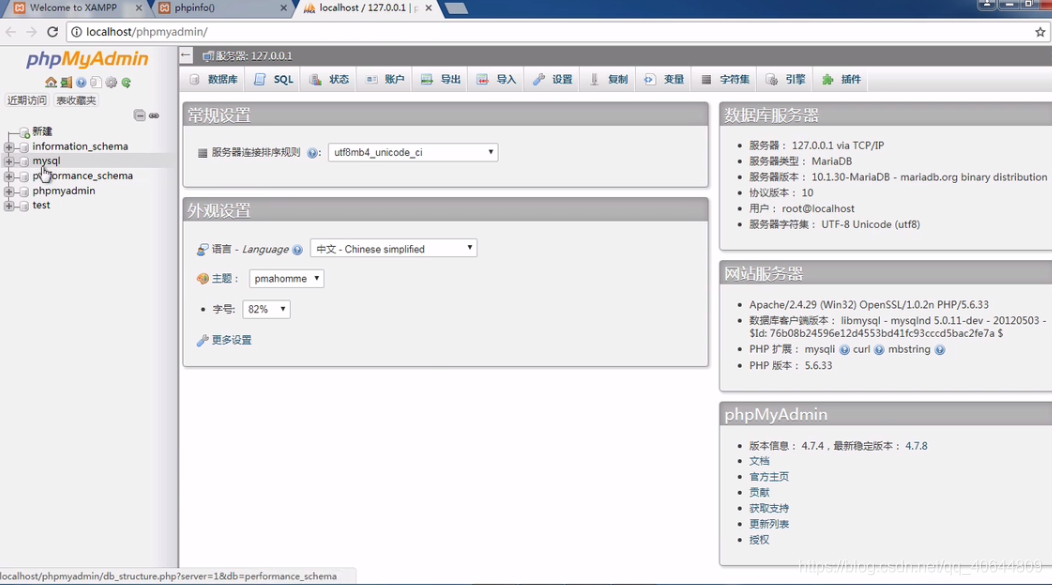Reload the navigation panel with green arrow
This screenshot has height=585, width=1052.
[x=126, y=83]
